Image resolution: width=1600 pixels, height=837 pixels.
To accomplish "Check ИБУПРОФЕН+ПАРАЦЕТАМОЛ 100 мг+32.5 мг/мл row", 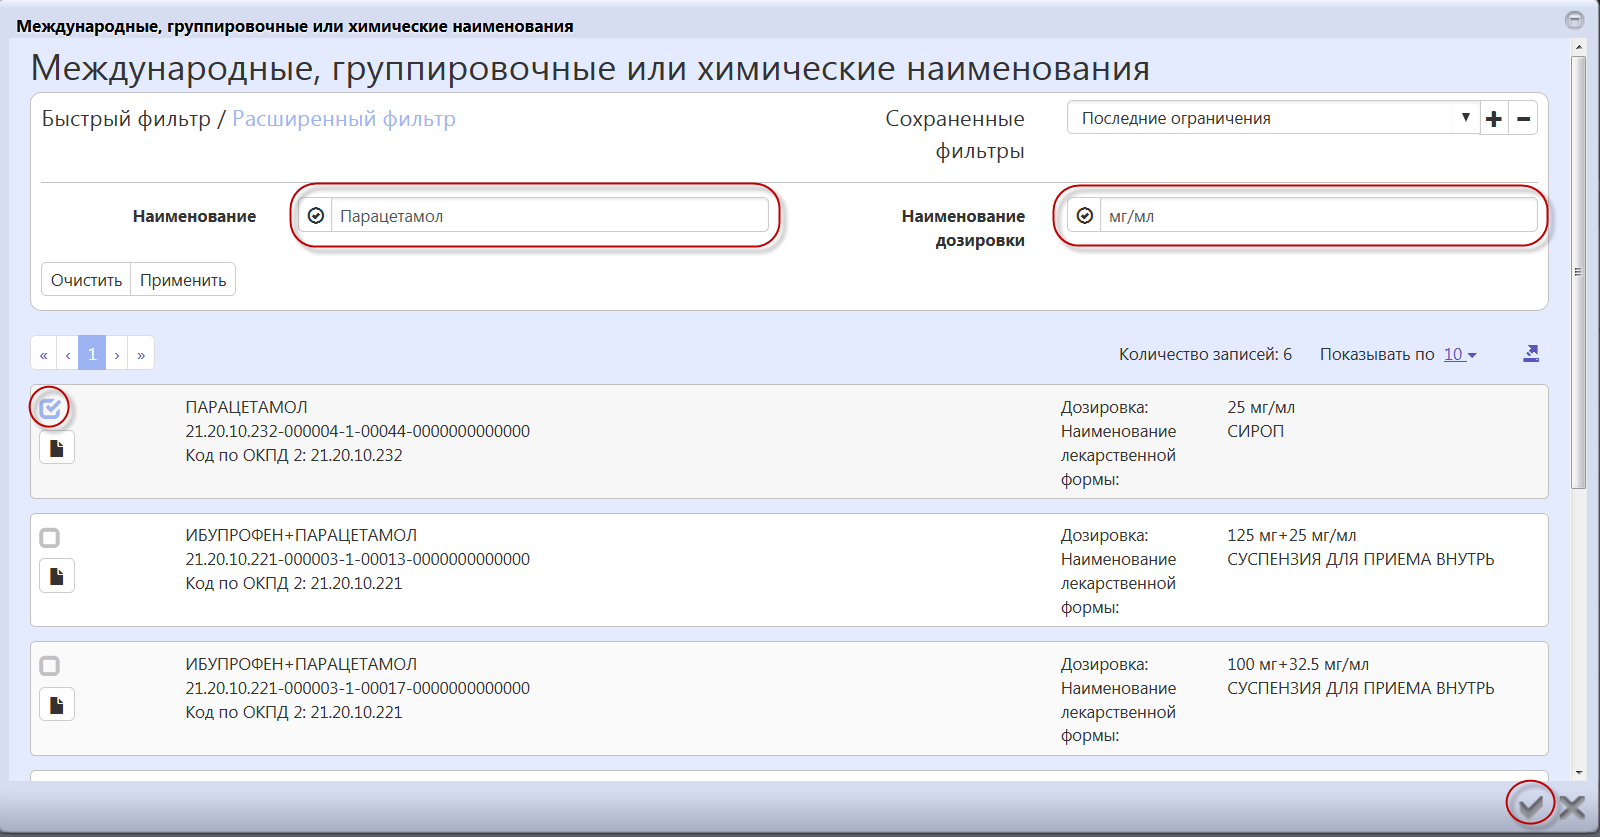I will pyautogui.click(x=49, y=666).
